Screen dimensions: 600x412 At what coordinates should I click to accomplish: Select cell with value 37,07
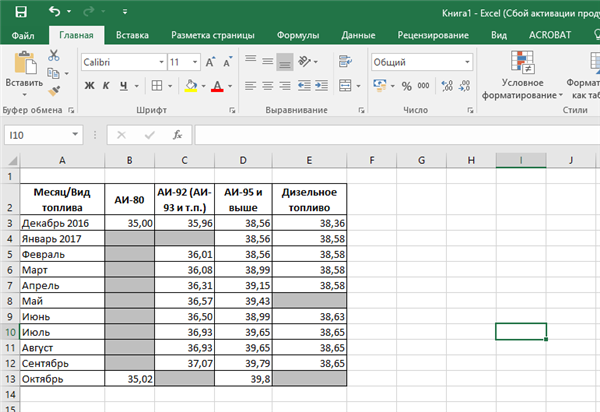184,363
